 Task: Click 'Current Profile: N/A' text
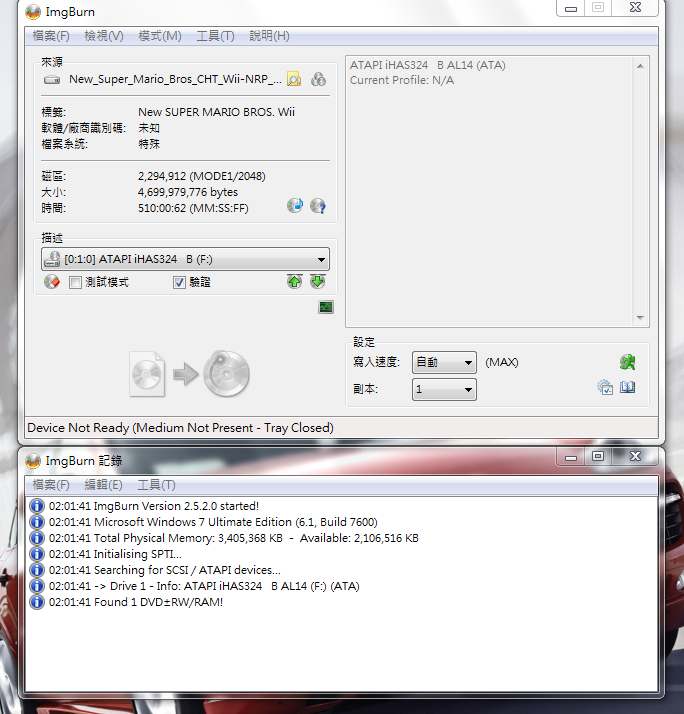pos(402,80)
